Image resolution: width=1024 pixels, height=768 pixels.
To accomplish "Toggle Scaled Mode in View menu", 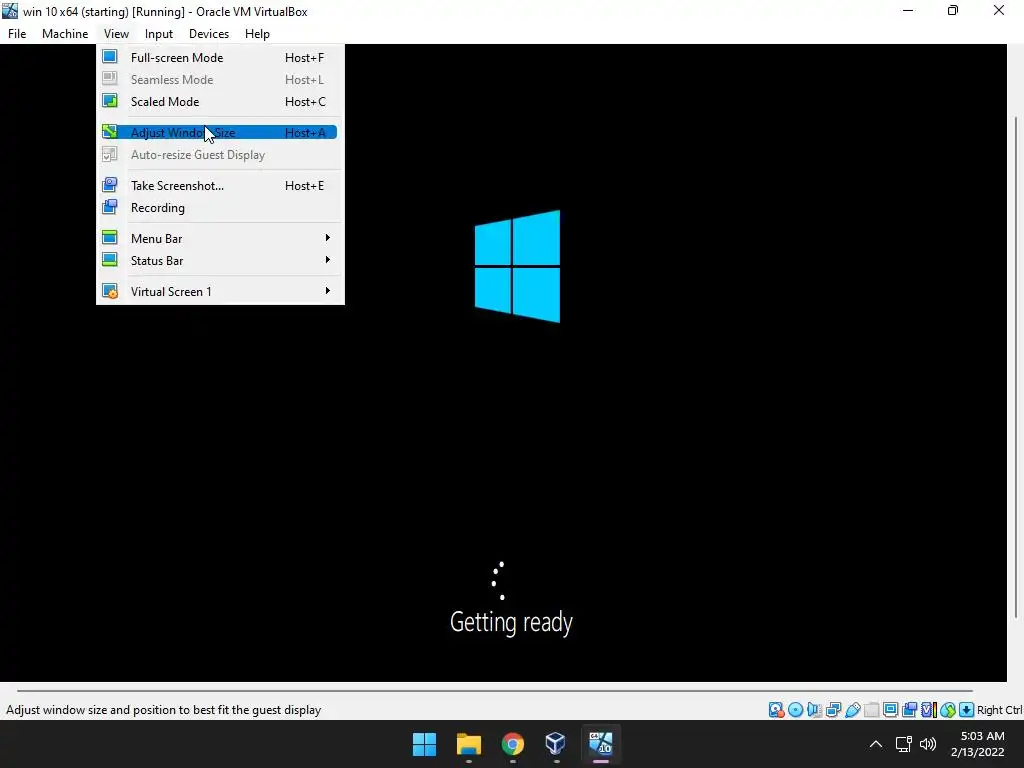I will point(219,101).
